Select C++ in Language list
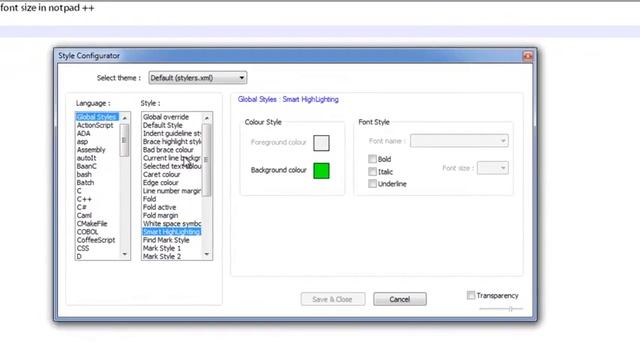Viewport: 640px width, 360px height. 84,199
